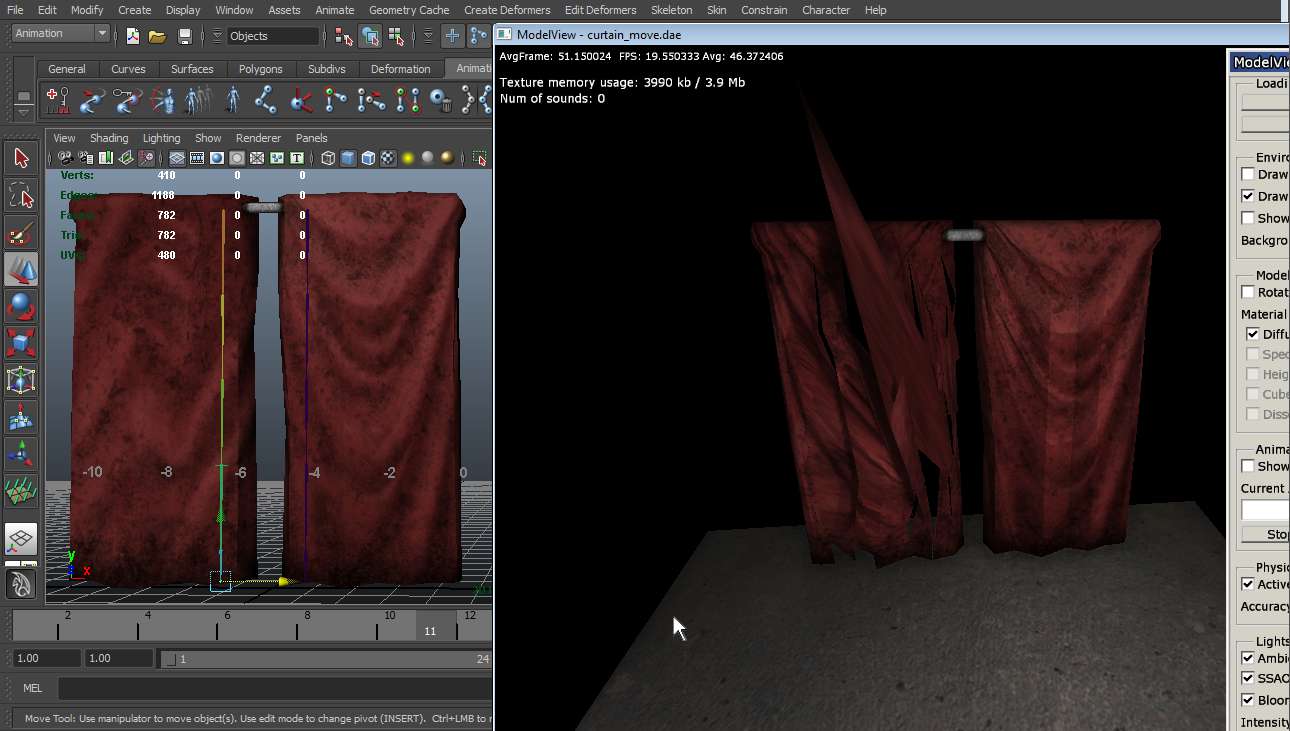Pick the Scale tool
The height and width of the screenshot is (731, 1290).
[21, 343]
